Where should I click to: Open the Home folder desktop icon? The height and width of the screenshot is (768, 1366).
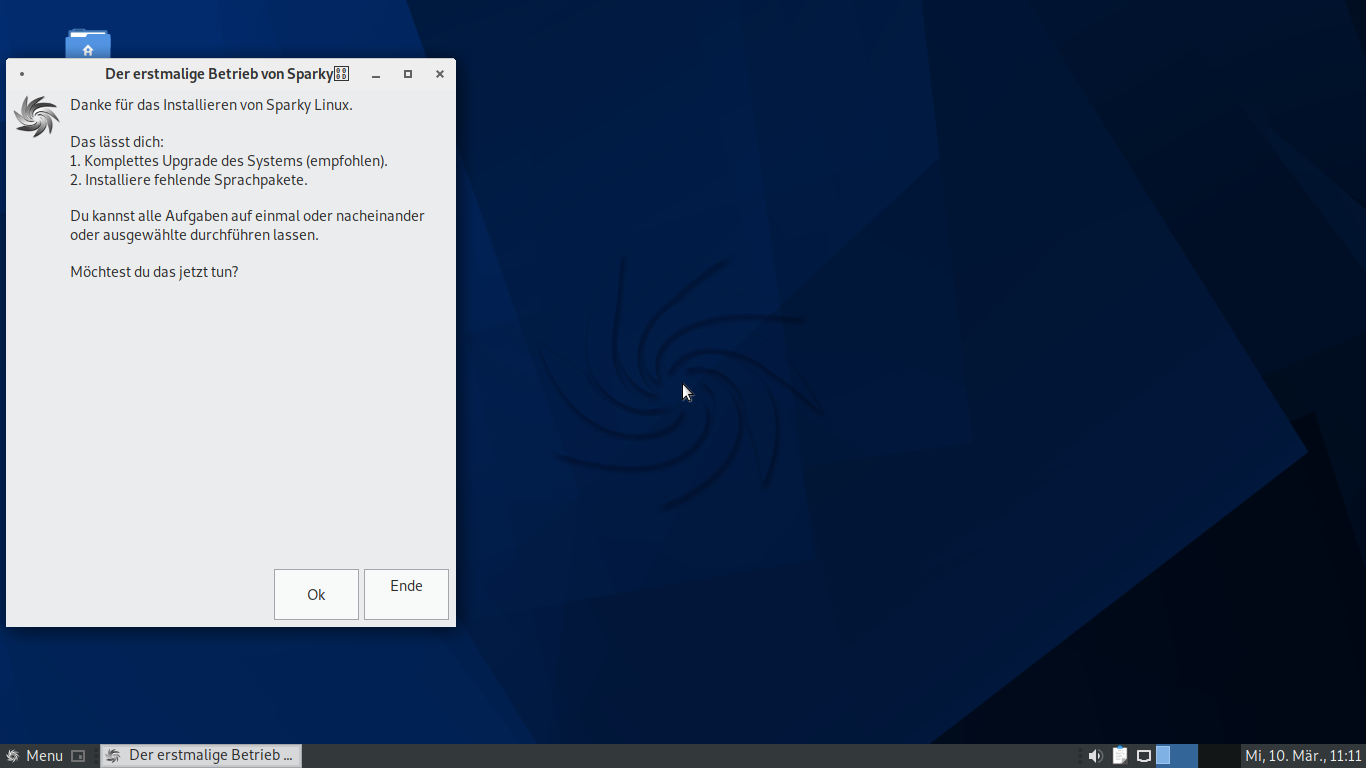[88, 46]
